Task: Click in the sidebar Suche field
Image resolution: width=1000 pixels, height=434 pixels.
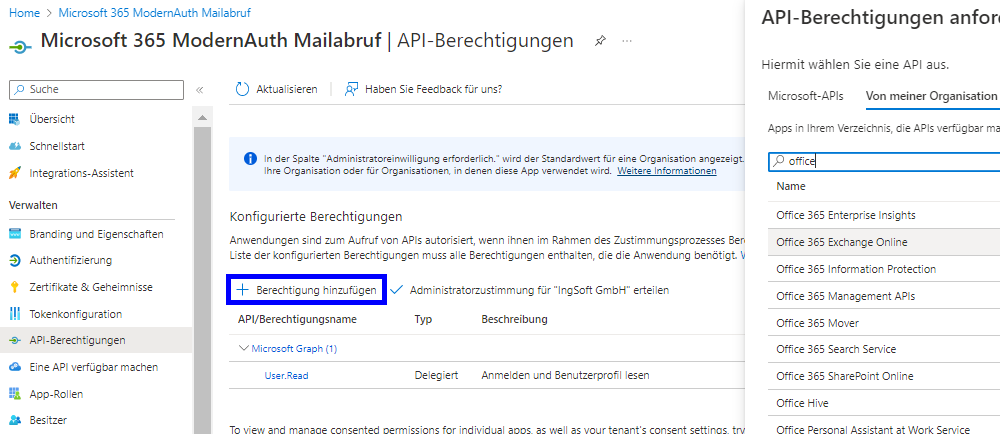Action: [96, 90]
